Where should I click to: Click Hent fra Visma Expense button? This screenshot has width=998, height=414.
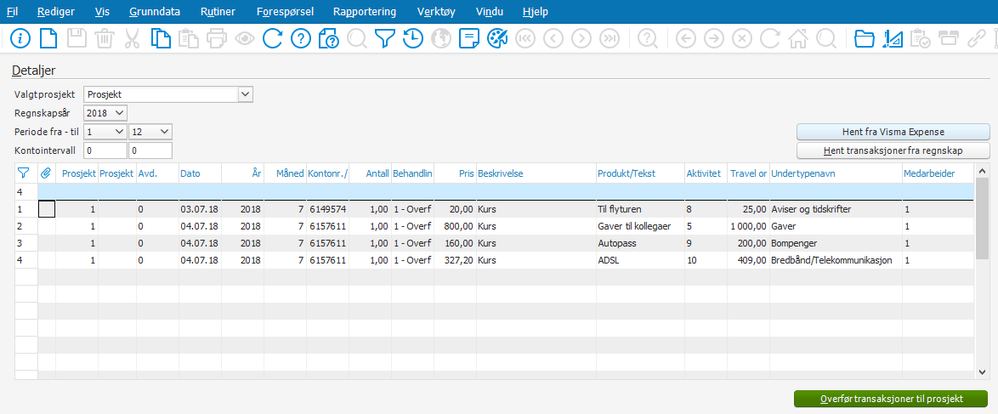[x=893, y=132]
